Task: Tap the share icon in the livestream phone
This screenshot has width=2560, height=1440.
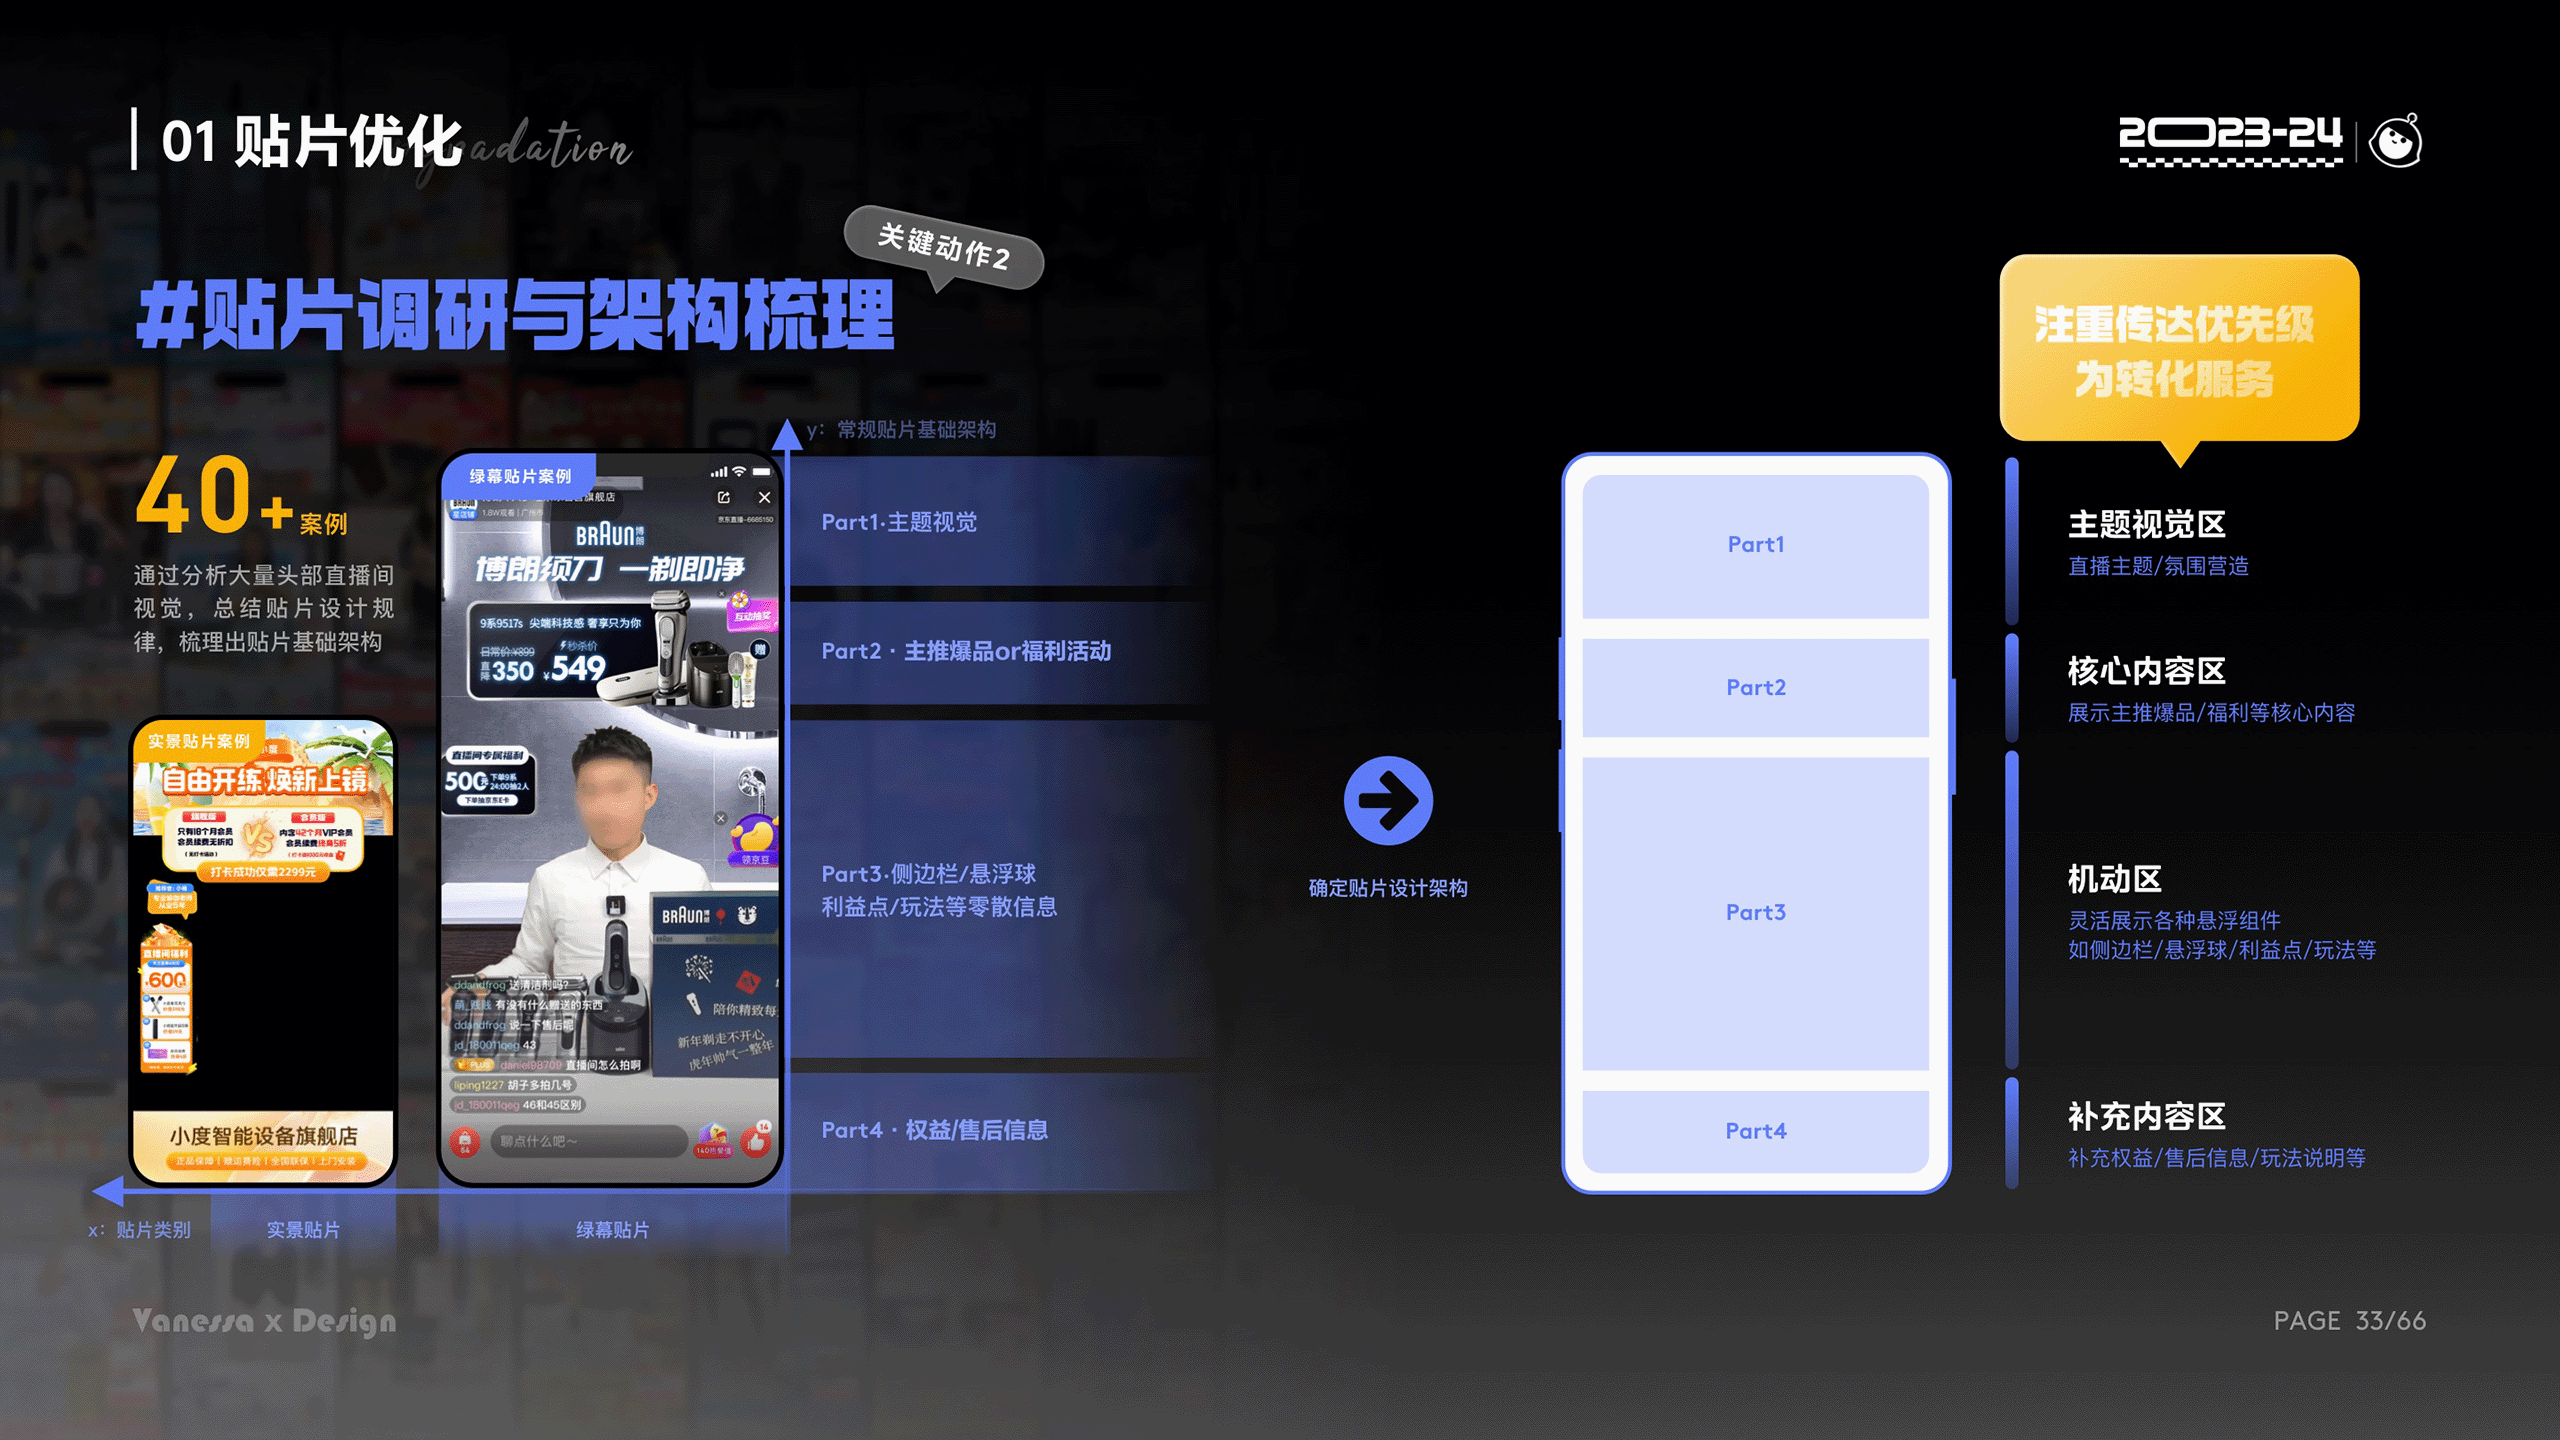Action: click(724, 497)
